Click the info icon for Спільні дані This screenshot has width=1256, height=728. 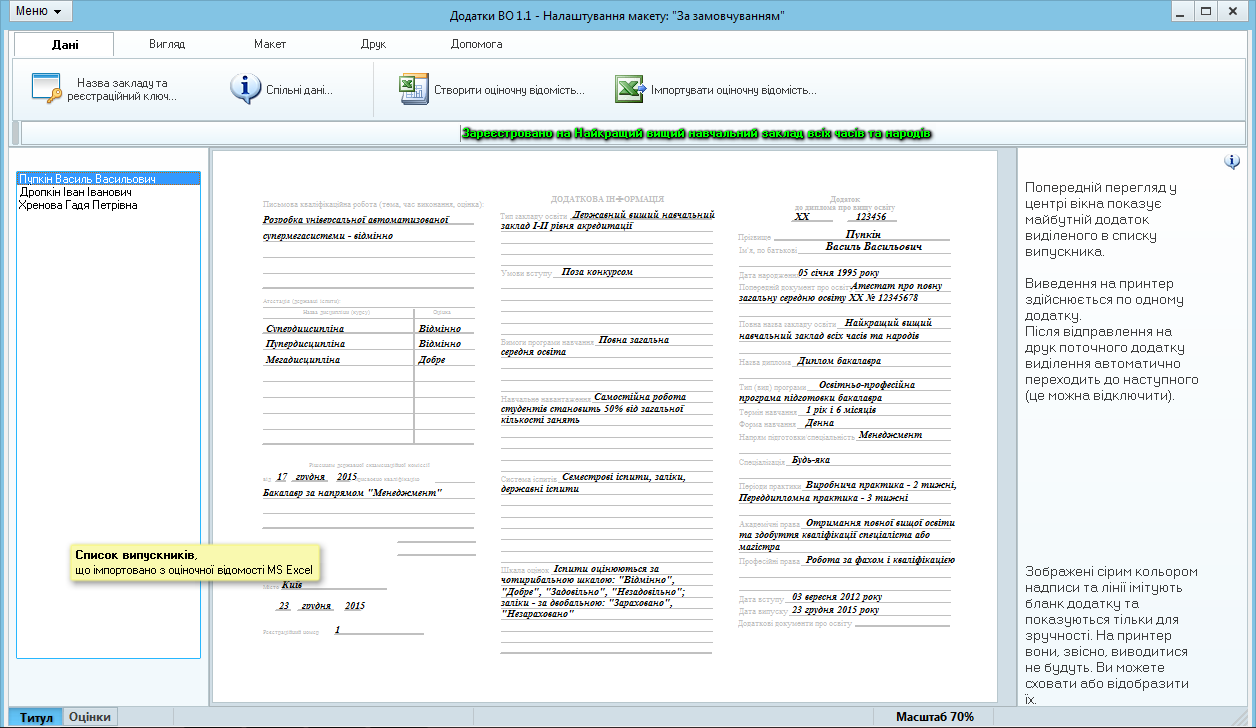245,89
